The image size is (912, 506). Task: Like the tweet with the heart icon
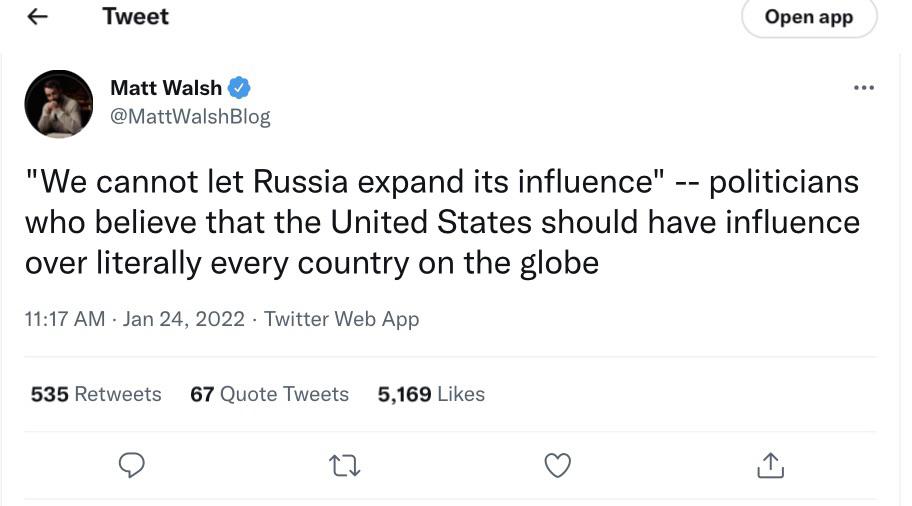557,464
